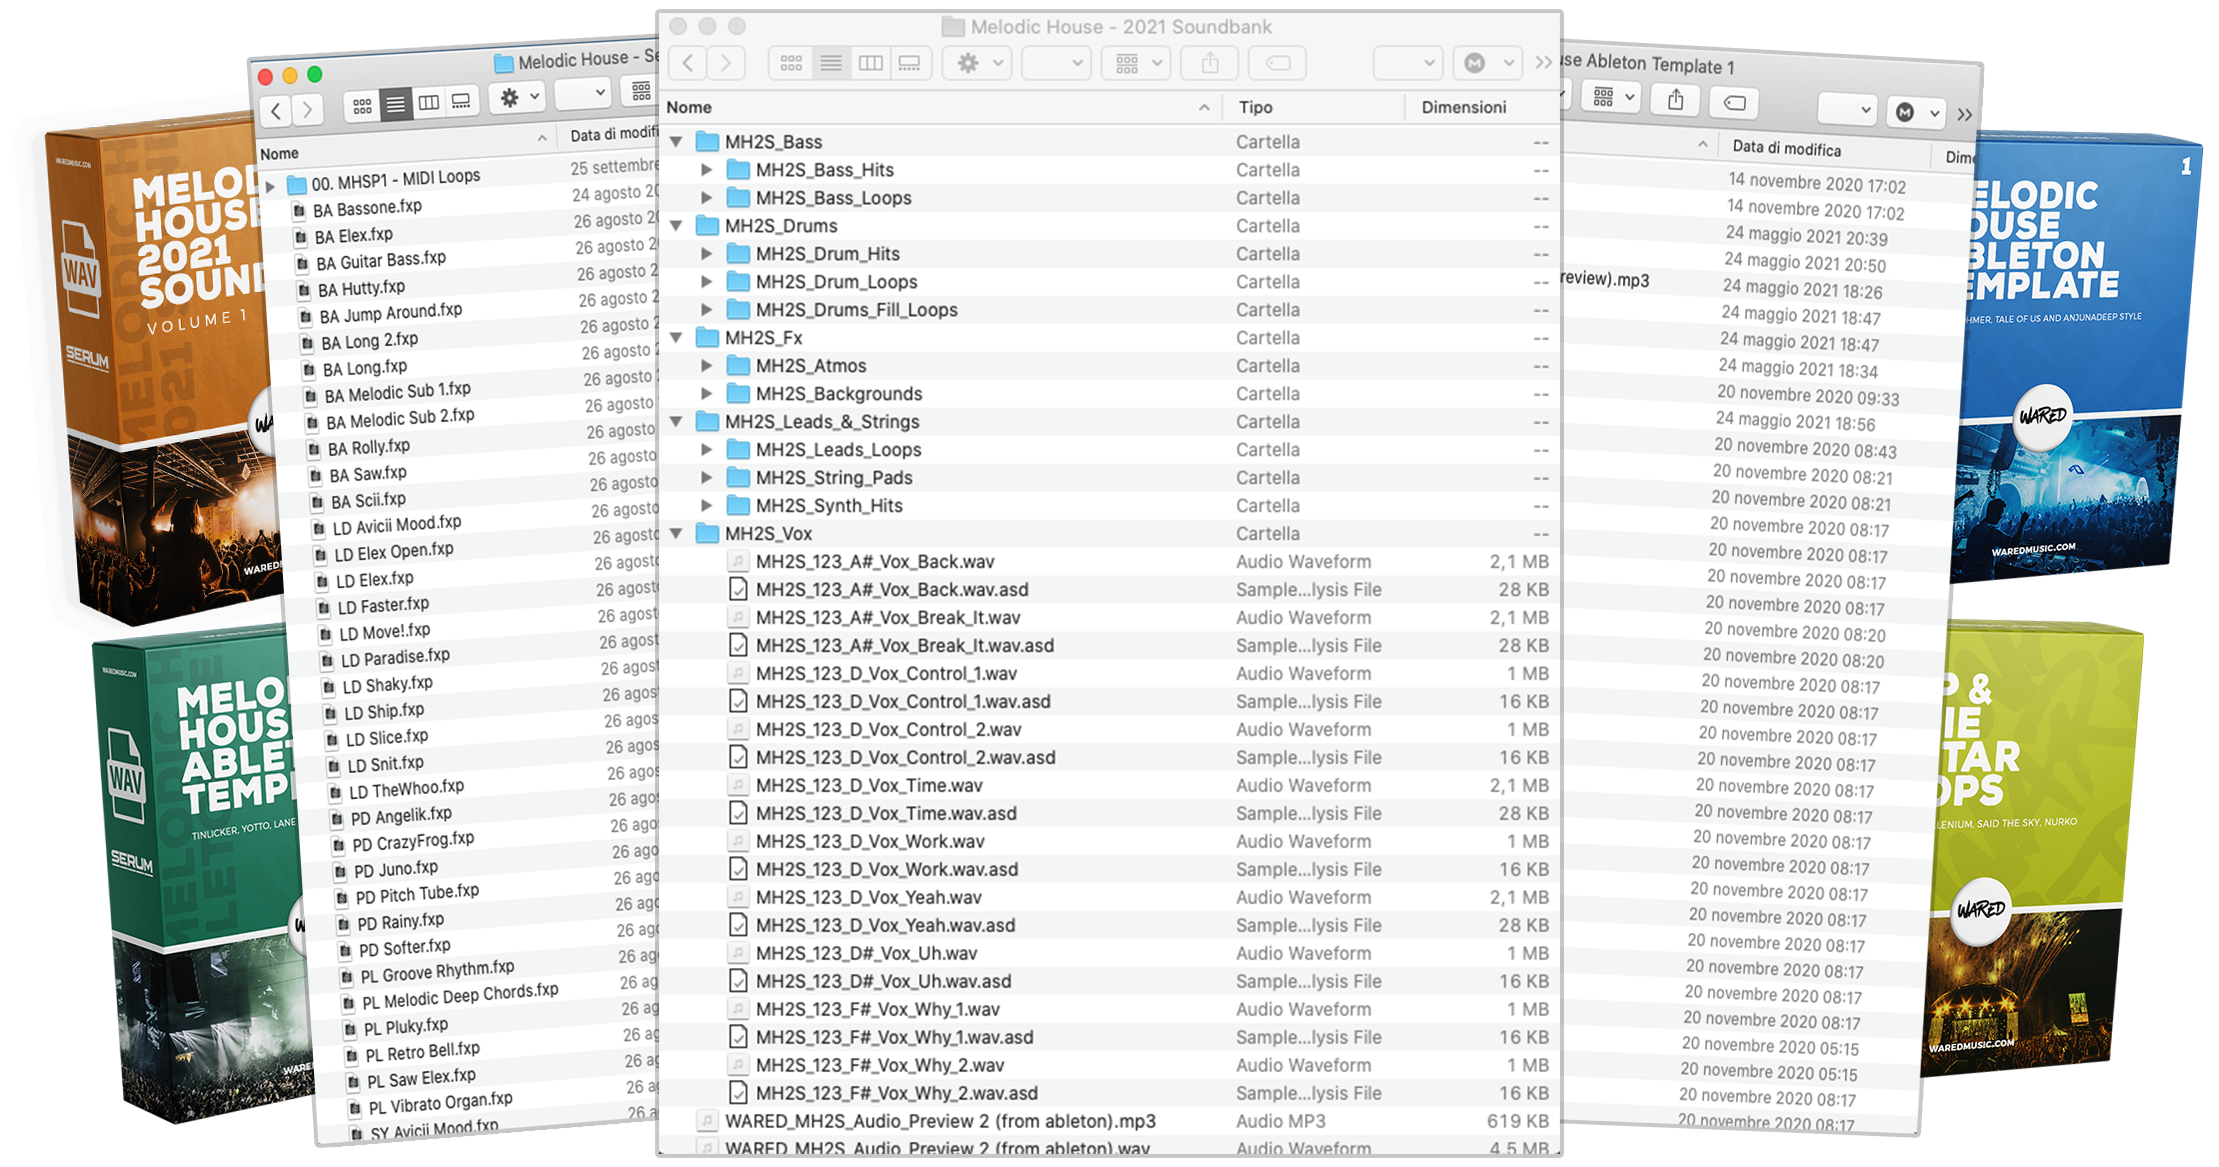Sort Soundbank list by Dimensioni column
This screenshot has width=2219, height=1167.
click(x=1482, y=107)
